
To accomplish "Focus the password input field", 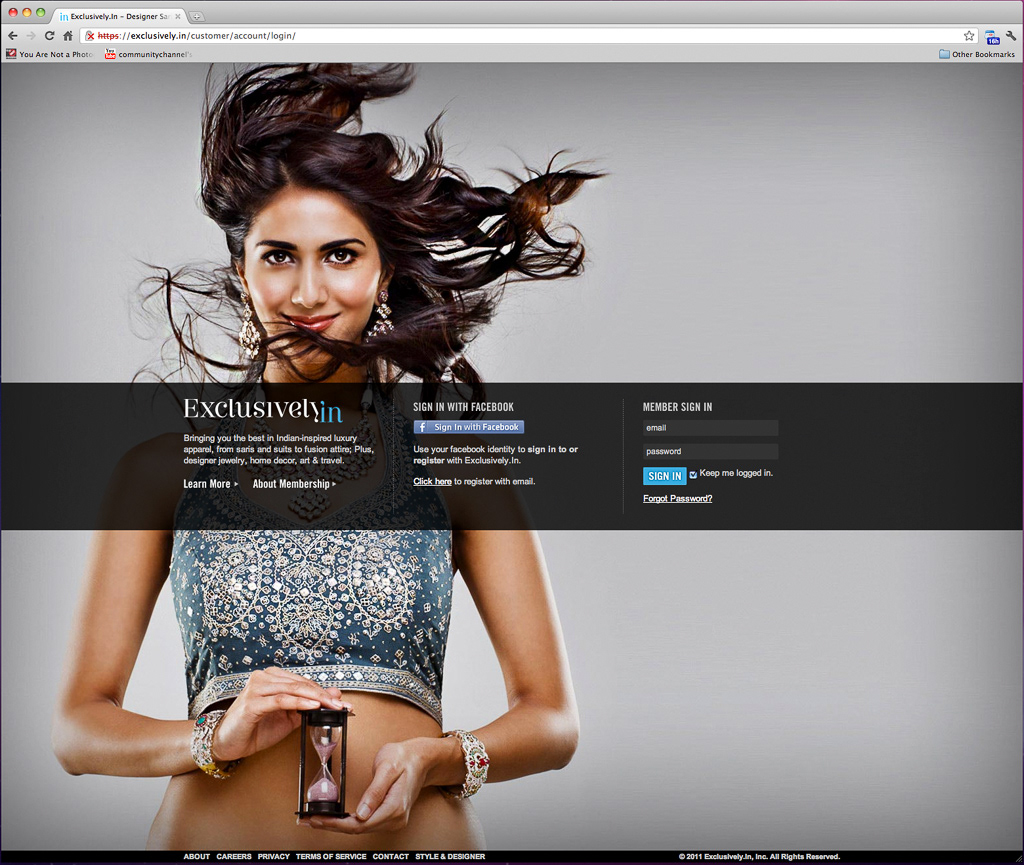I will pyautogui.click(x=711, y=451).
